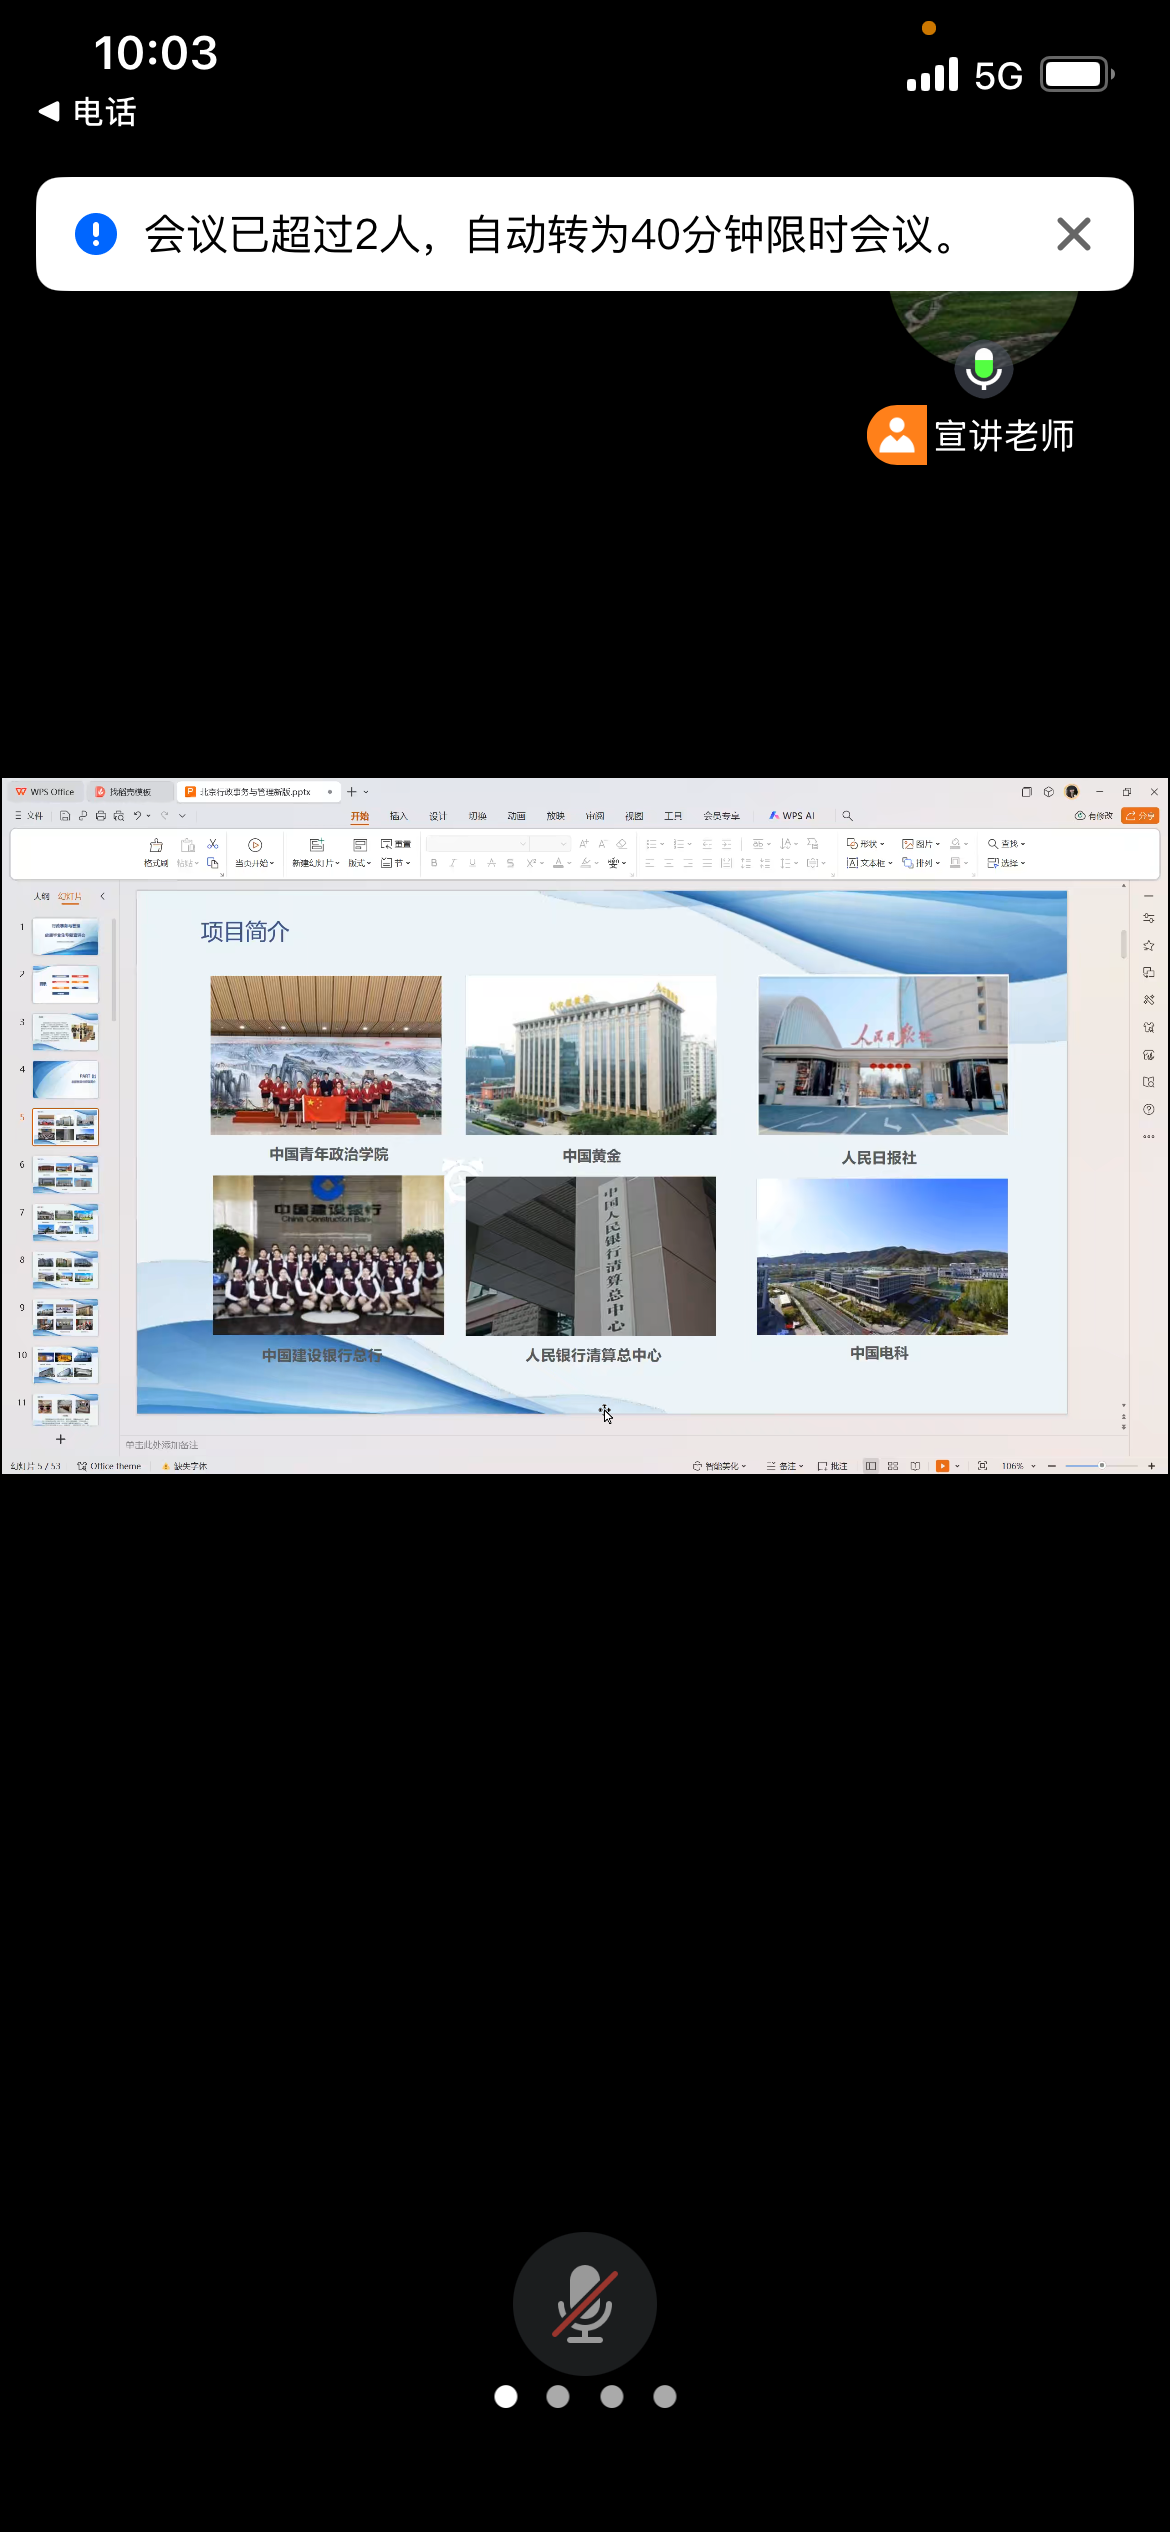Open the WPS AI assistant
The image size is (1170, 2532).
[791, 816]
